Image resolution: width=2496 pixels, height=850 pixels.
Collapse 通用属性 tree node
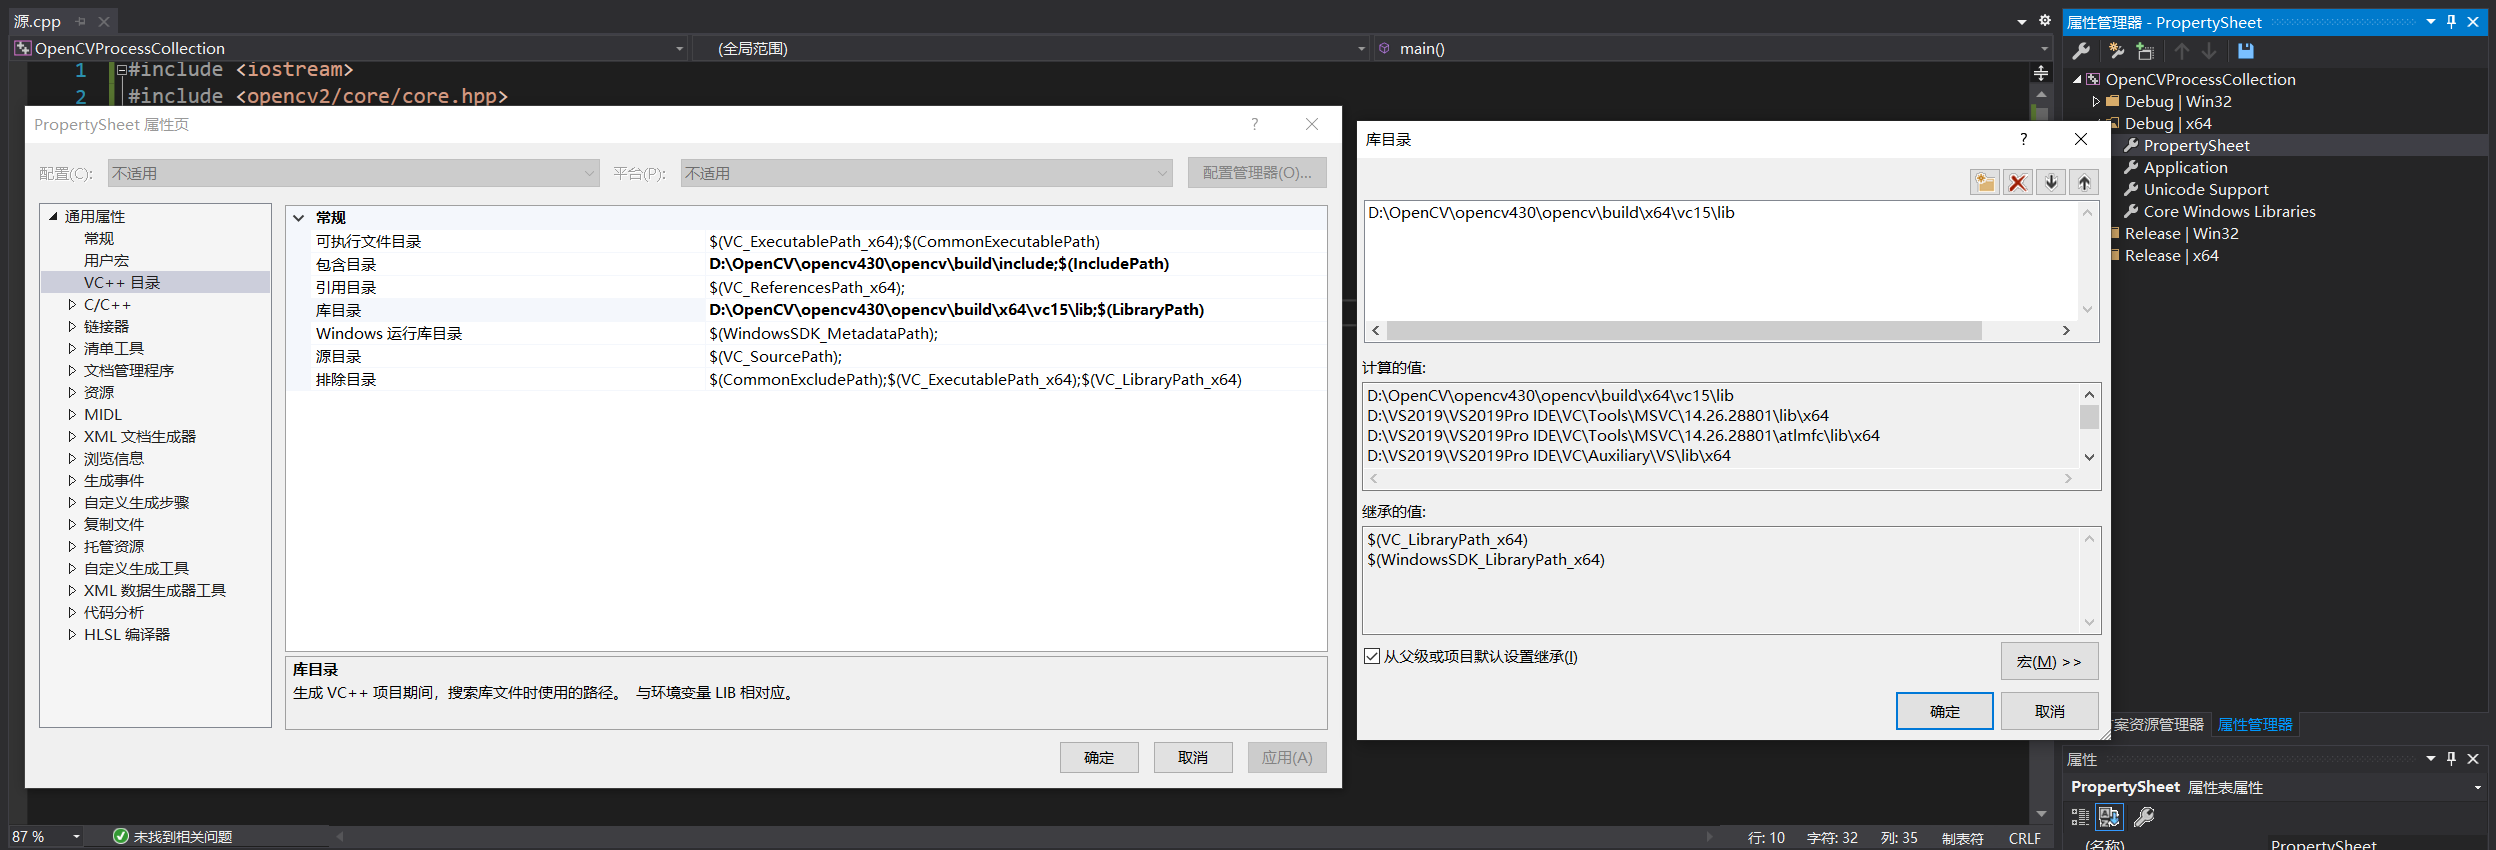[53, 216]
